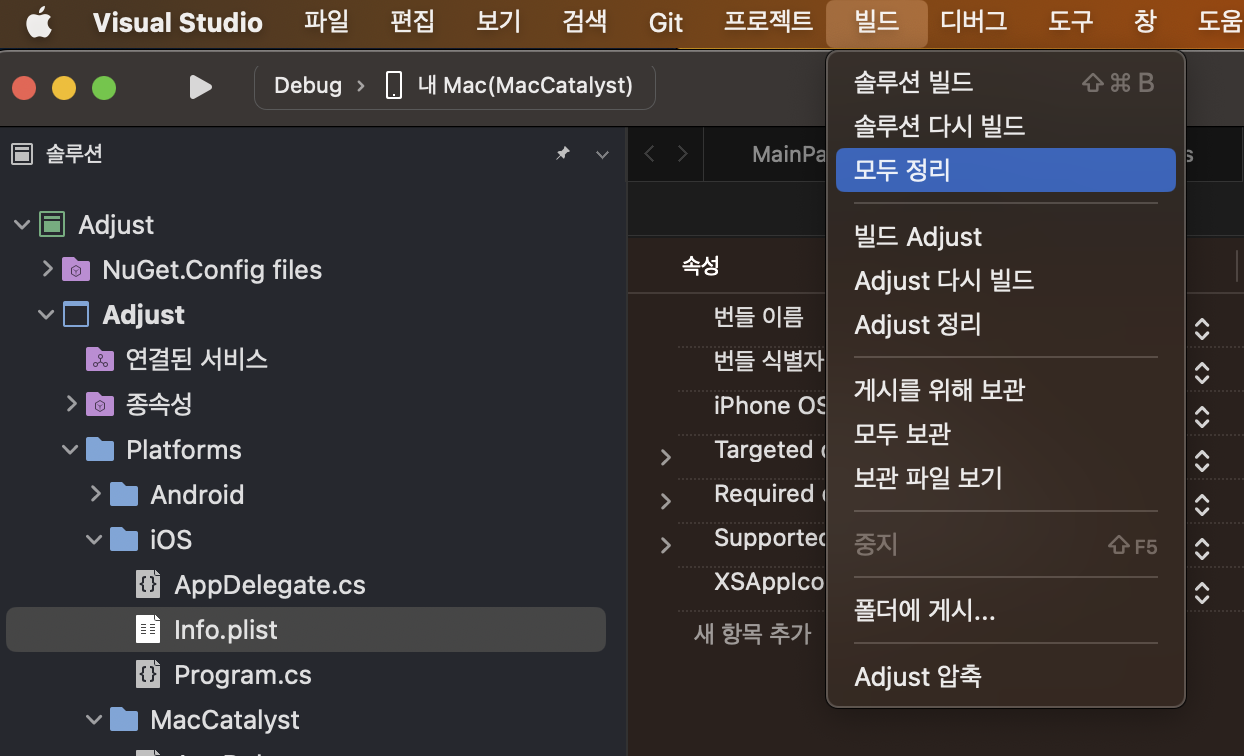Click the 종속성 folder icon

pos(99,404)
